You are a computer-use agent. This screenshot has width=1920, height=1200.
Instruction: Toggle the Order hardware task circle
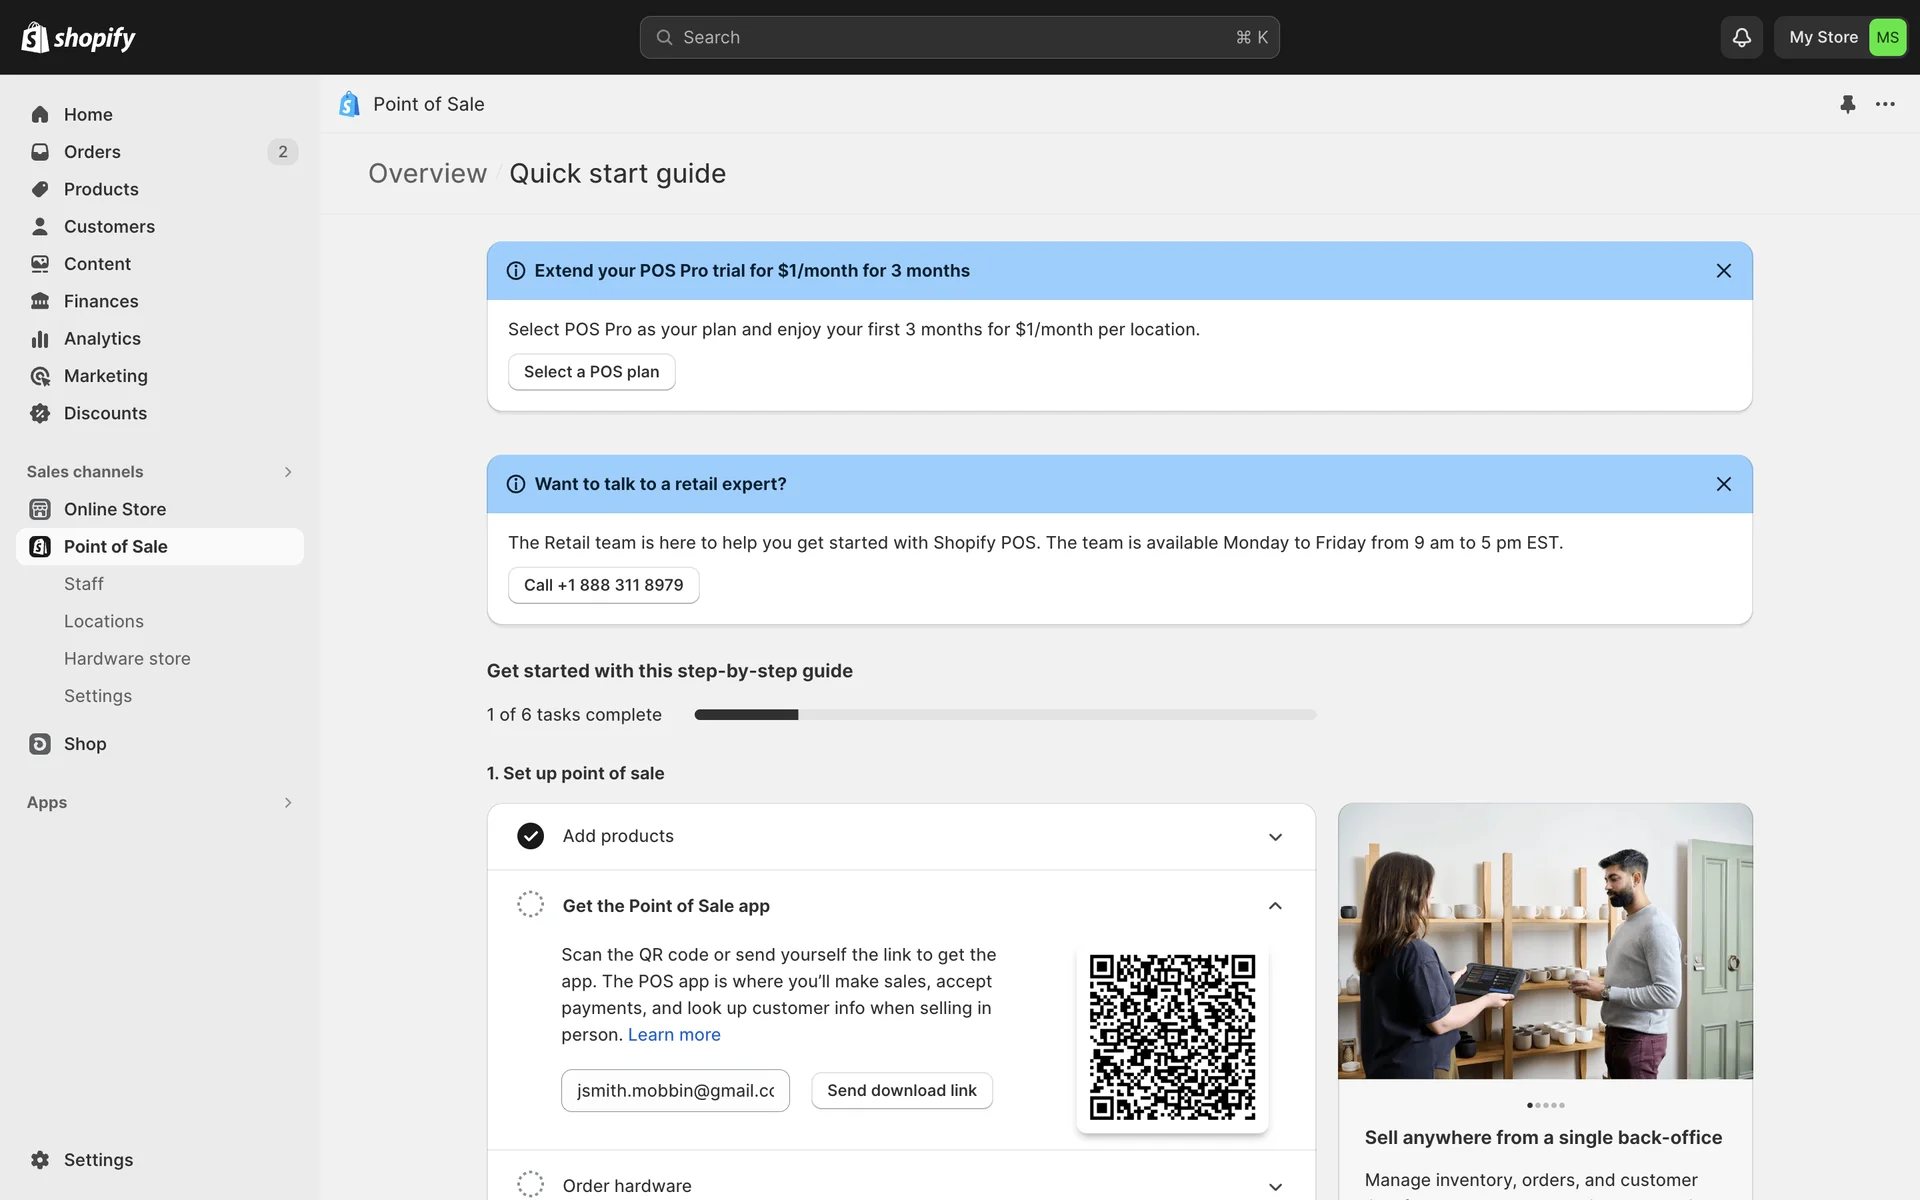click(x=530, y=1185)
